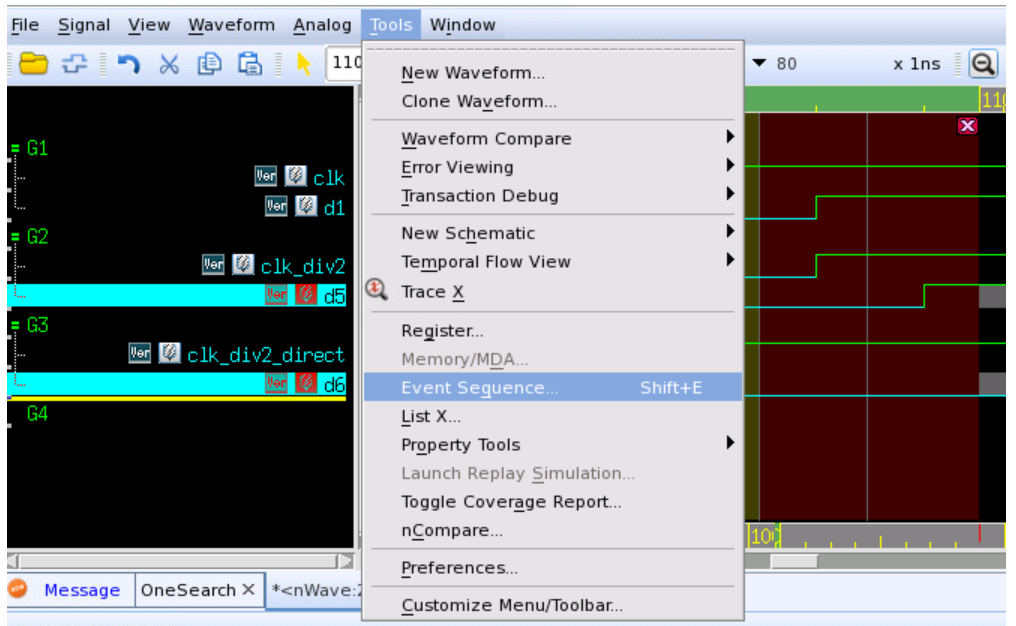
Task: Click the undo arrow icon
Action: coord(128,64)
